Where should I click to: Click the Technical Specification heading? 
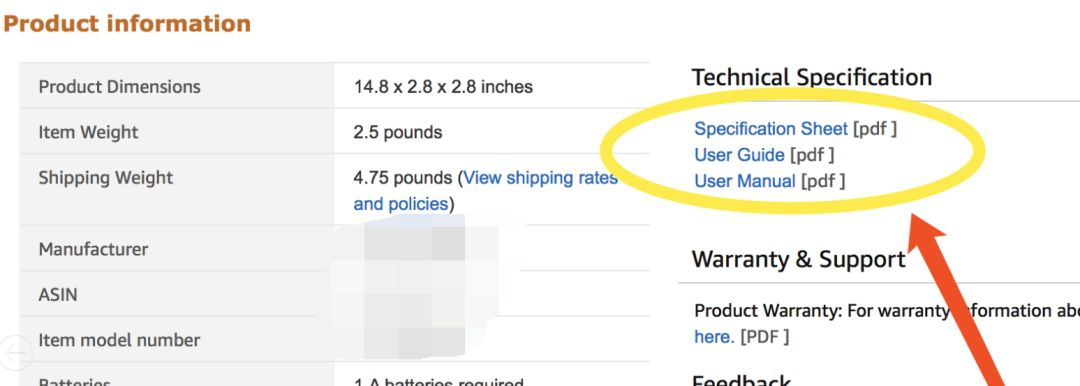point(811,77)
